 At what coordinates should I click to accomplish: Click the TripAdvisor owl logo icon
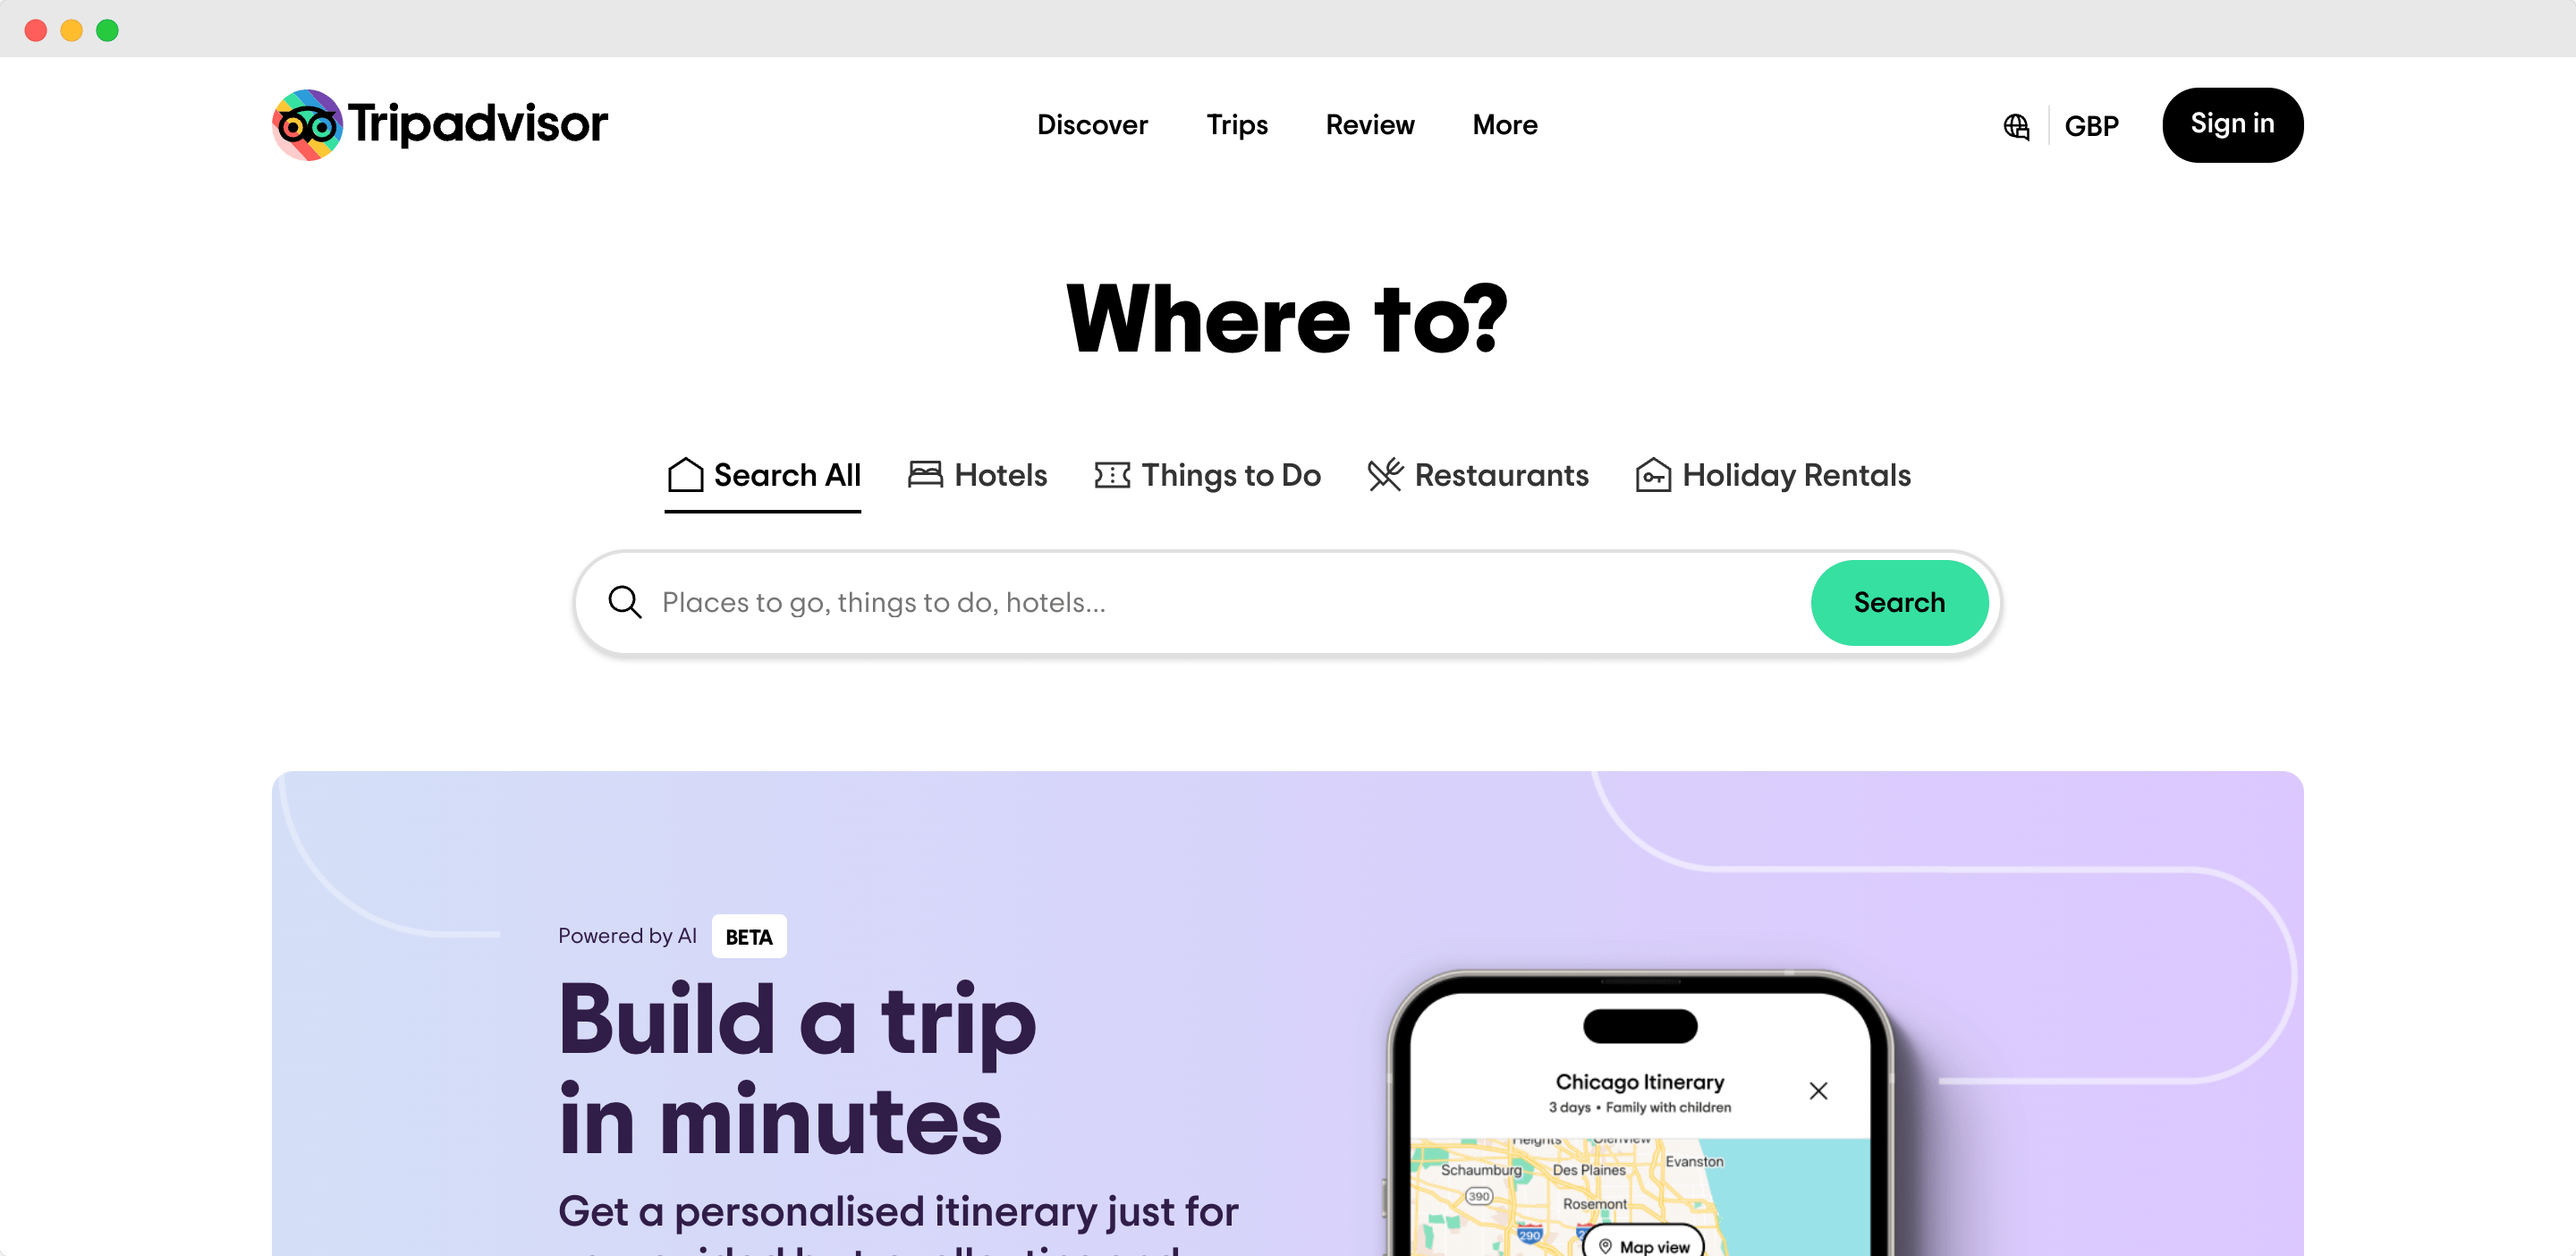[x=306, y=125]
